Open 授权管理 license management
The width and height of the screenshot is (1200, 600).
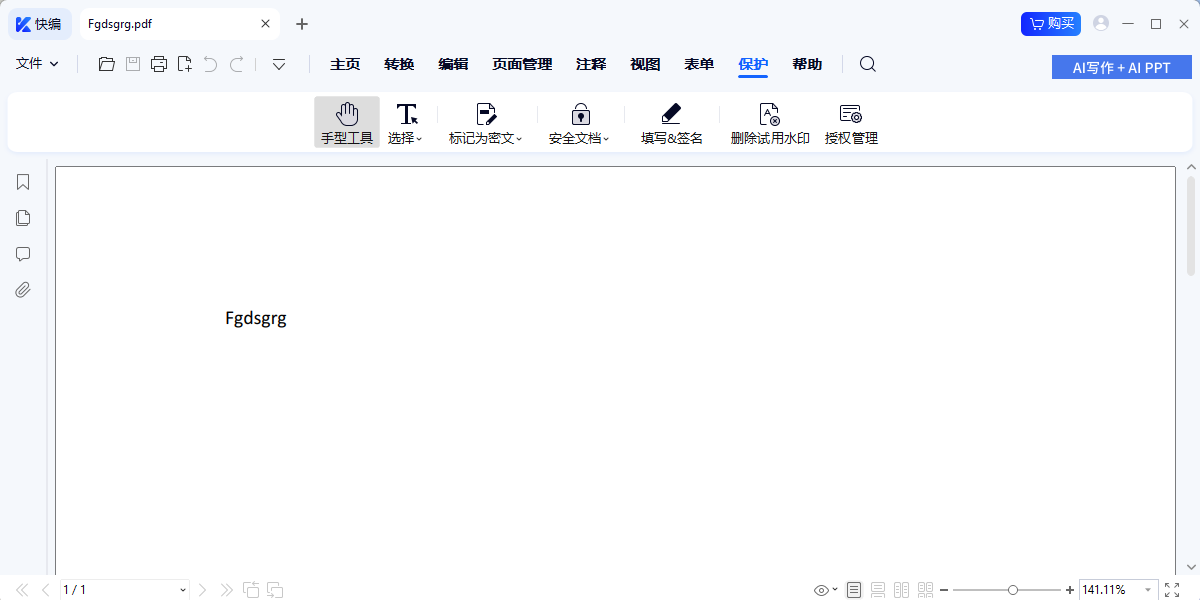(851, 123)
